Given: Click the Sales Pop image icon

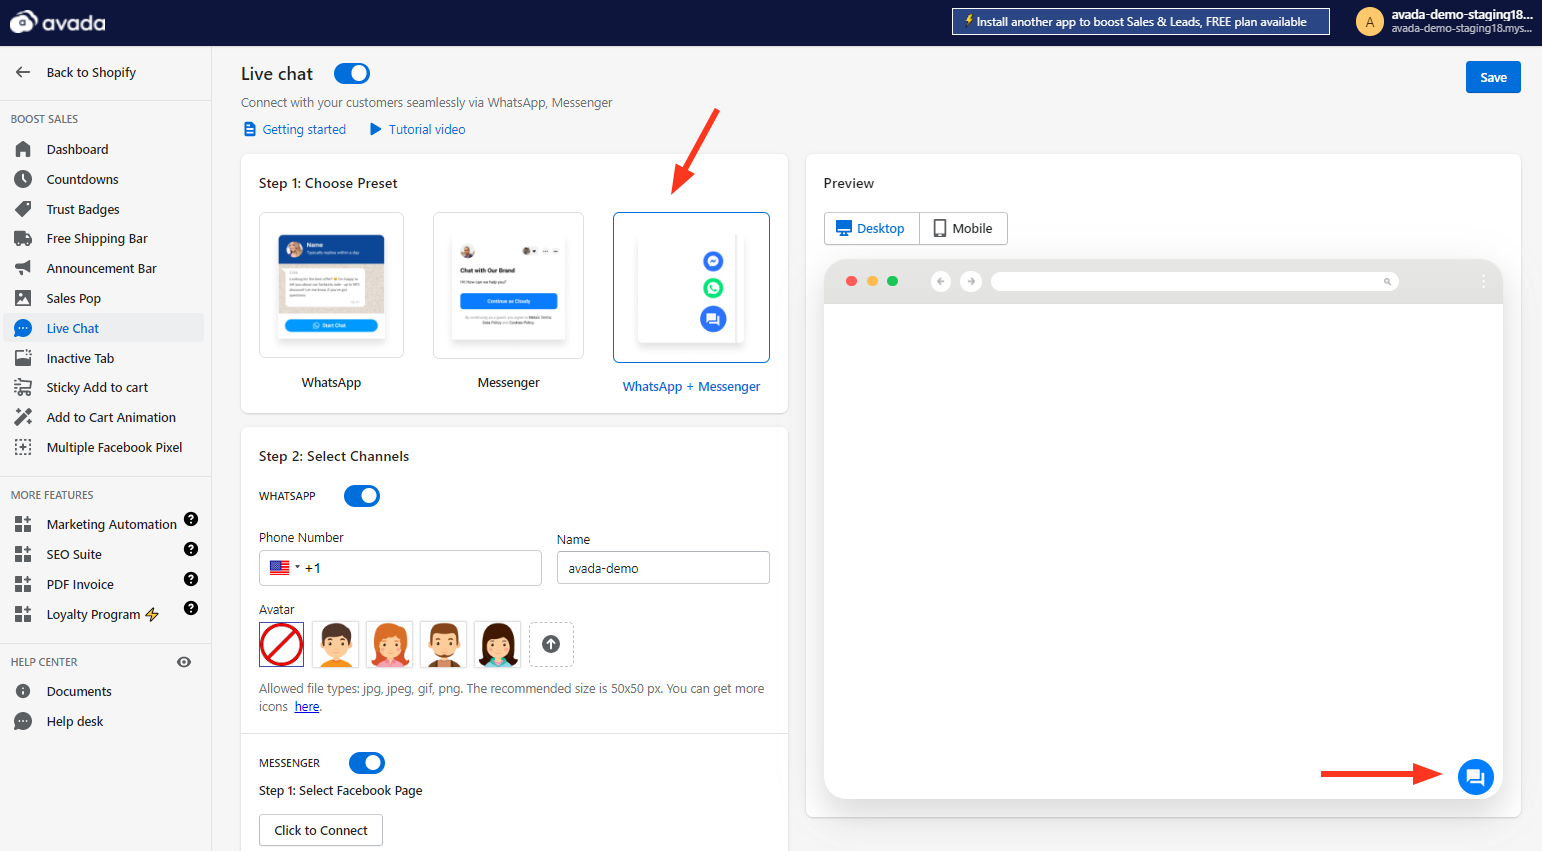Looking at the screenshot, I should pos(23,298).
